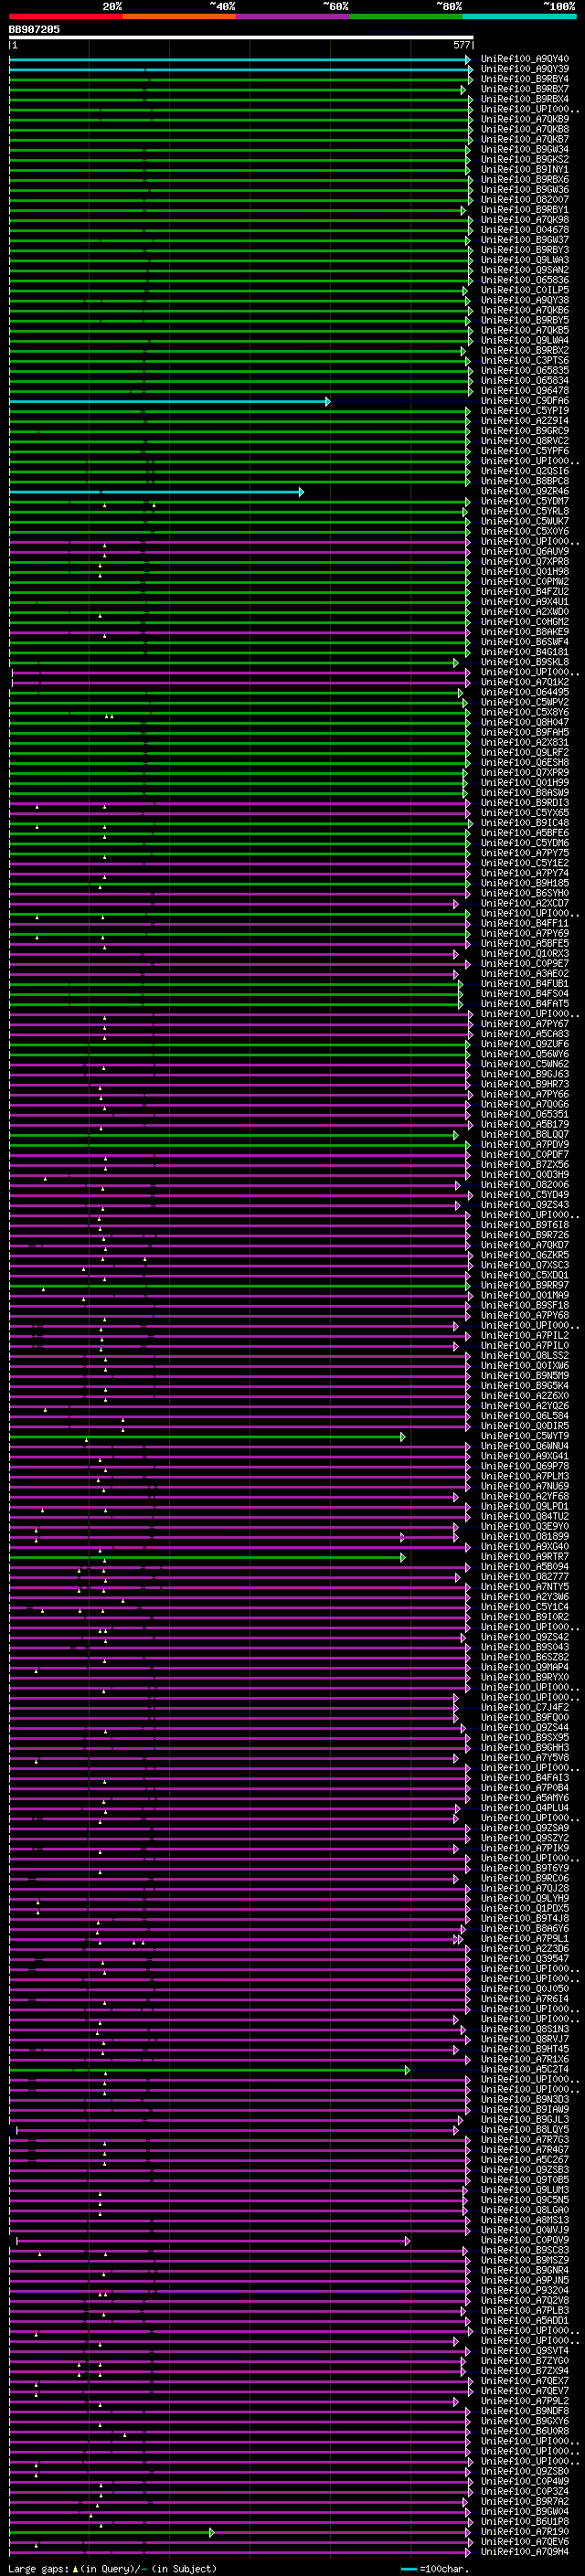Click the cyan ~100% identity legend segment

click(x=519, y=16)
